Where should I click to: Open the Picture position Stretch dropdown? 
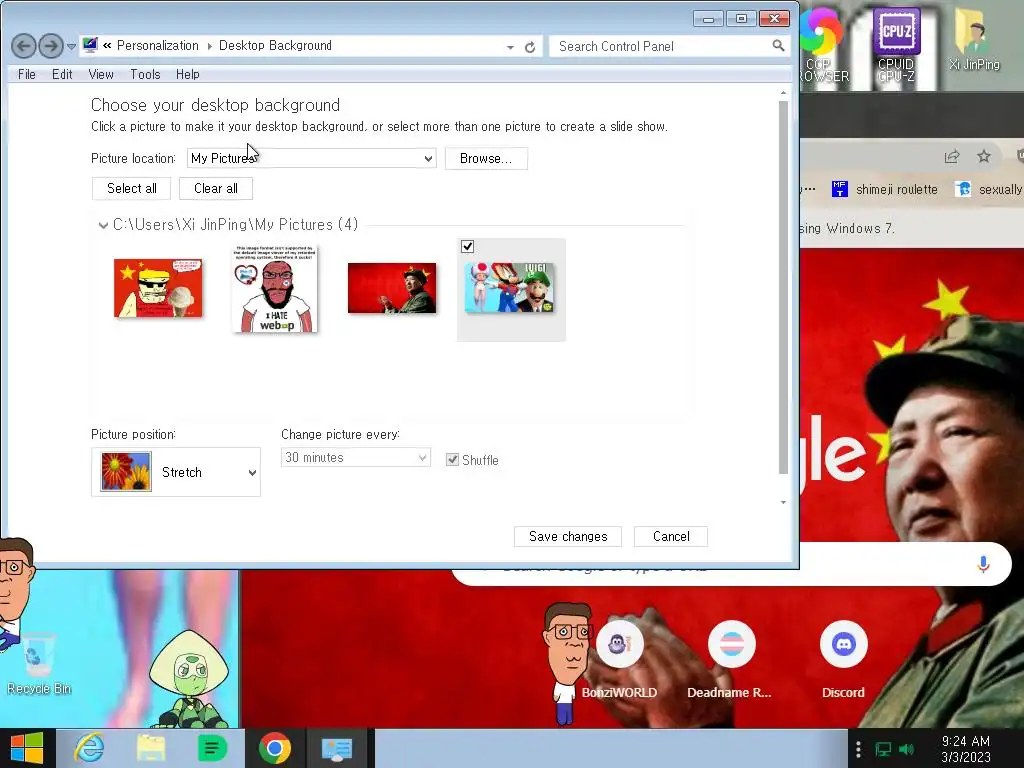coord(176,472)
